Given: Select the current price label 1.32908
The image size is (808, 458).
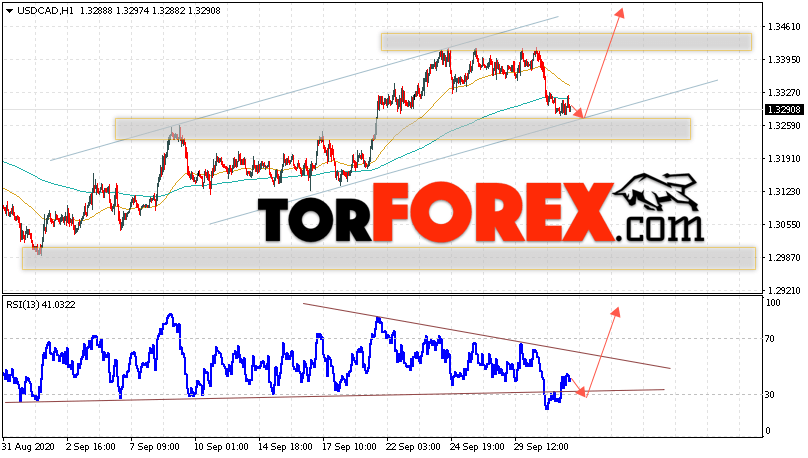Looking at the screenshot, I should coord(784,110).
